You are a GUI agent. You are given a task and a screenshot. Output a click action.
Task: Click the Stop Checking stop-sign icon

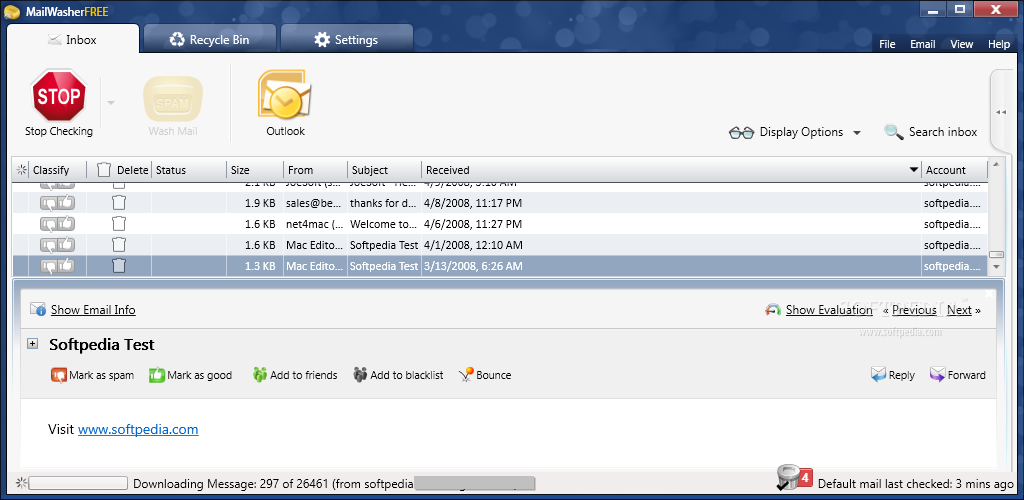pos(59,96)
